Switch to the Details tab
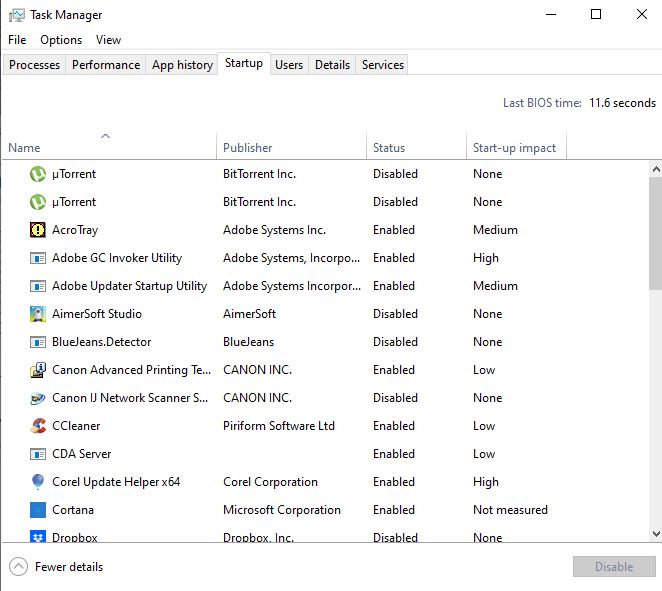 332,65
